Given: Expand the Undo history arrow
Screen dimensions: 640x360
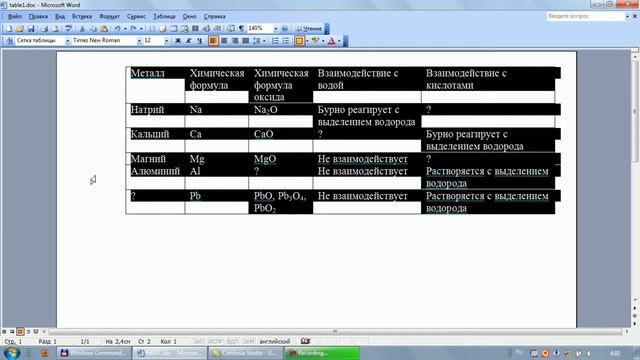Looking at the screenshot, I should pyautogui.click(x=125, y=29).
